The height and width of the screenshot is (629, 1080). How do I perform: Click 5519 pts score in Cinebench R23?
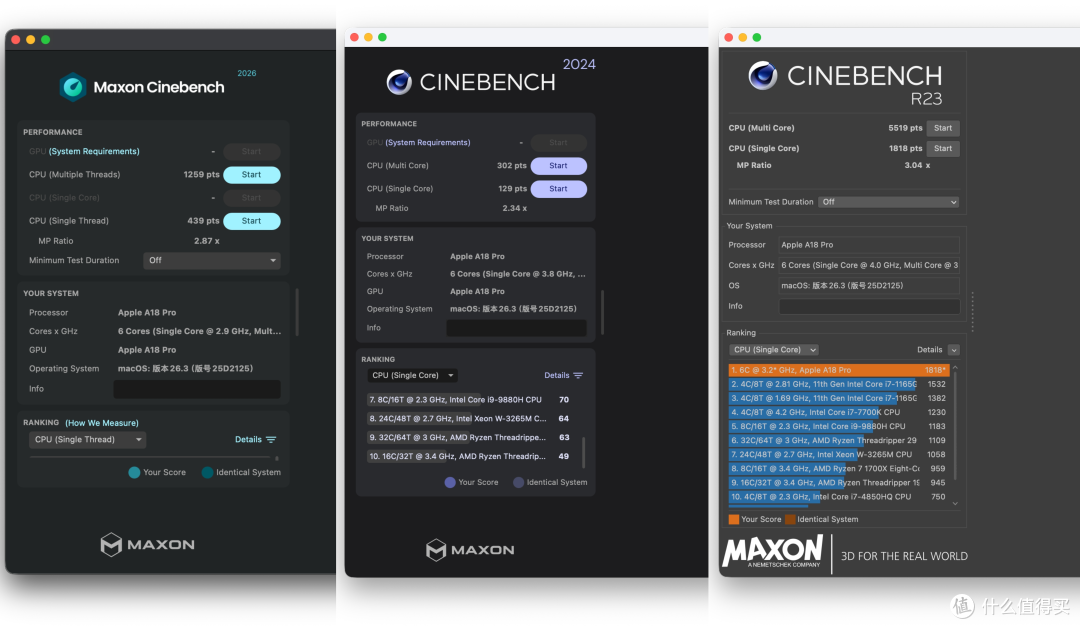click(905, 128)
